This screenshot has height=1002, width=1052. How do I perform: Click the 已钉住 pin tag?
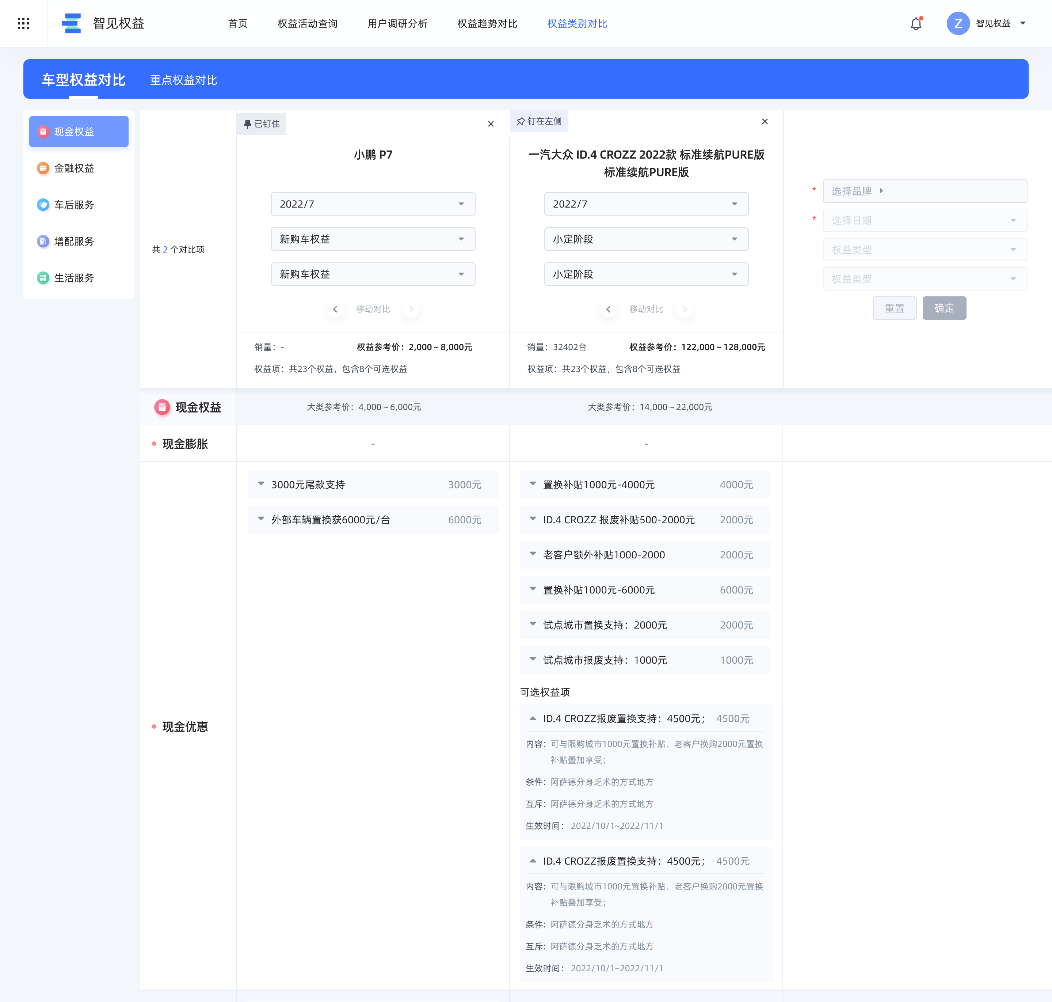click(262, 124)
